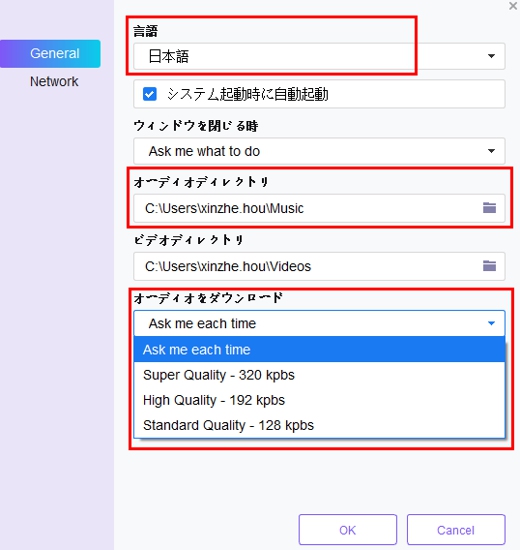Uncheck the auto-start on system boot checkbox
This screenshot has width=520, height=550.
(x=150, y=94)
